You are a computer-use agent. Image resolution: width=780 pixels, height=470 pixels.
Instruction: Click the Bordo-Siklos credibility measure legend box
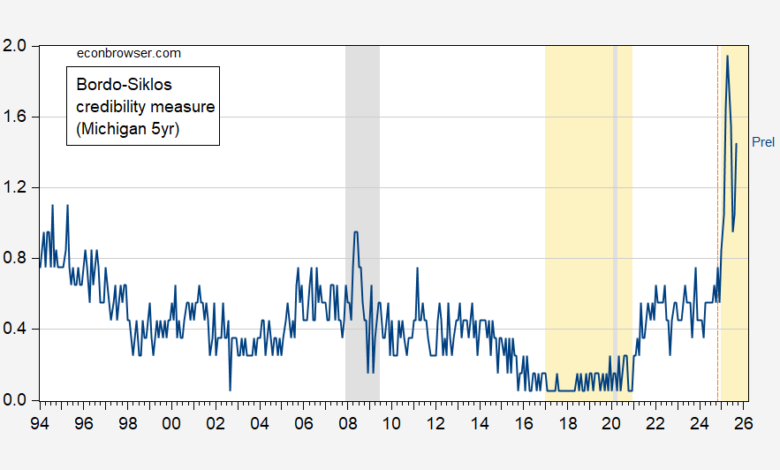(x=142, y=105)
